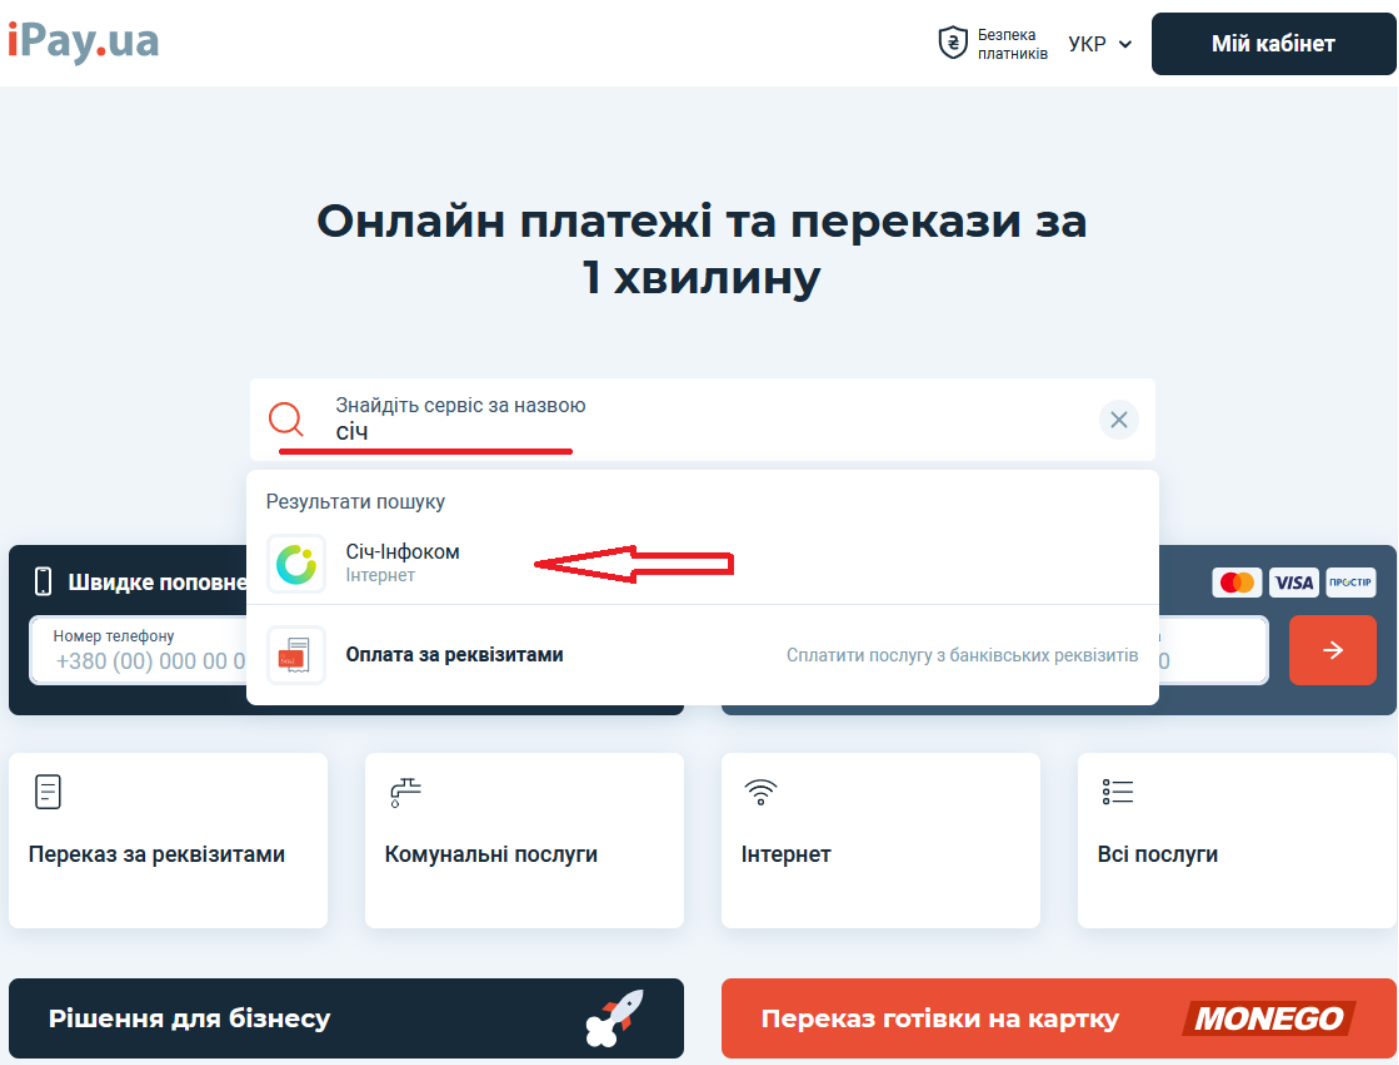Click the document icon on Переказ за реквізитами

tap(48, 792)
